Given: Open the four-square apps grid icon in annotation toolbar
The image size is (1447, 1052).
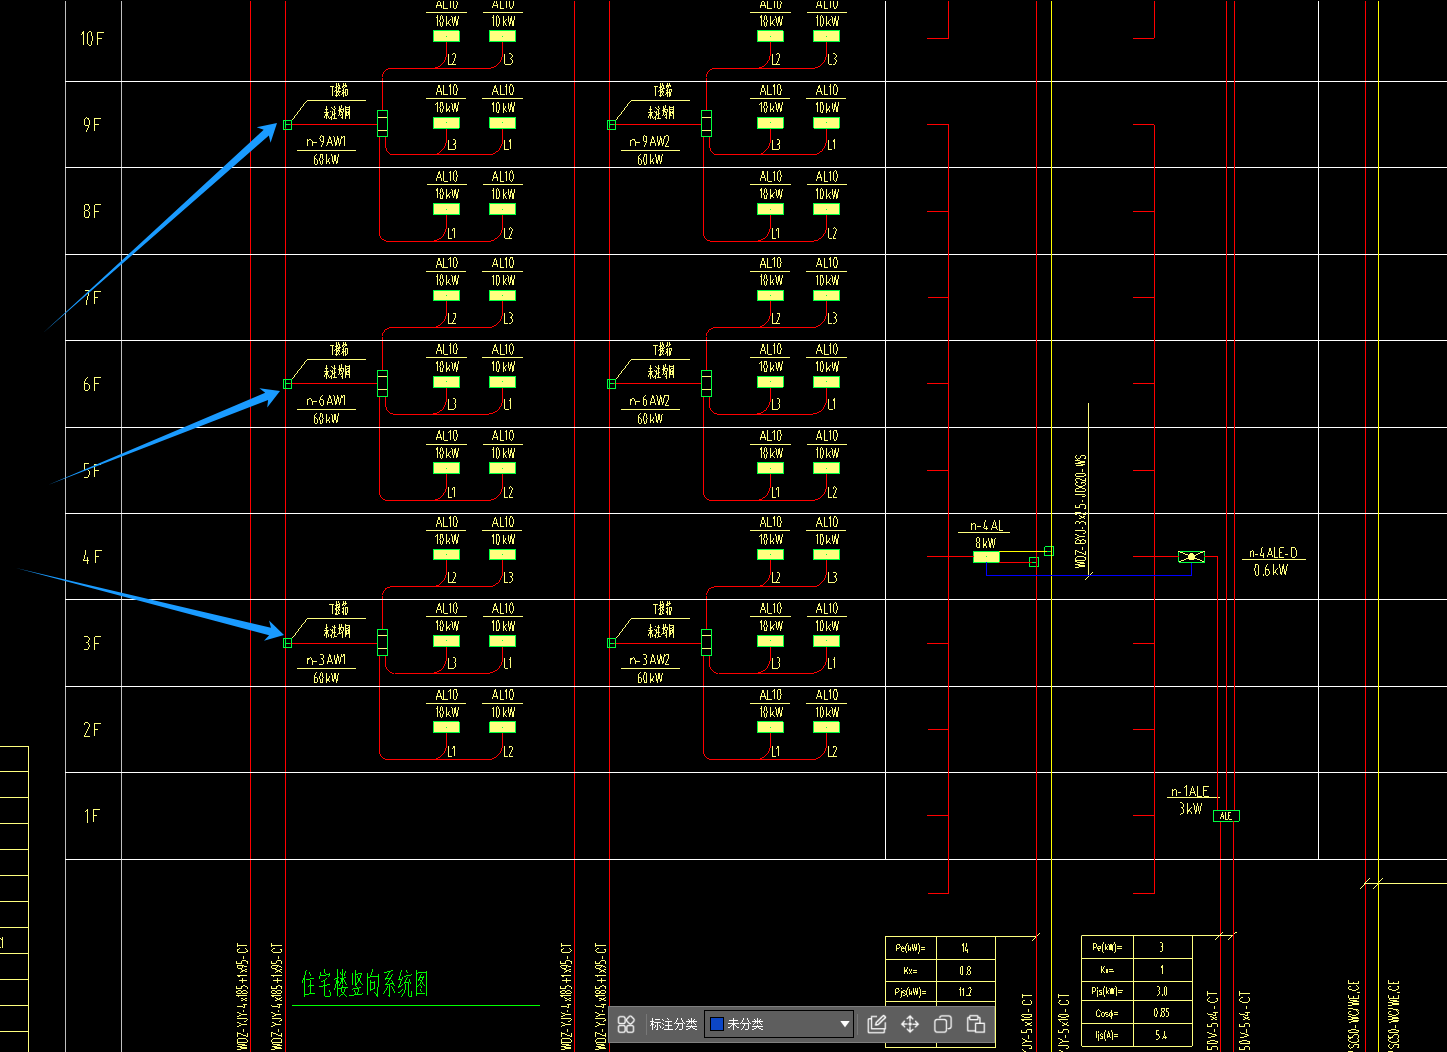Looking at the screenshot, I should coord(626,1024).
